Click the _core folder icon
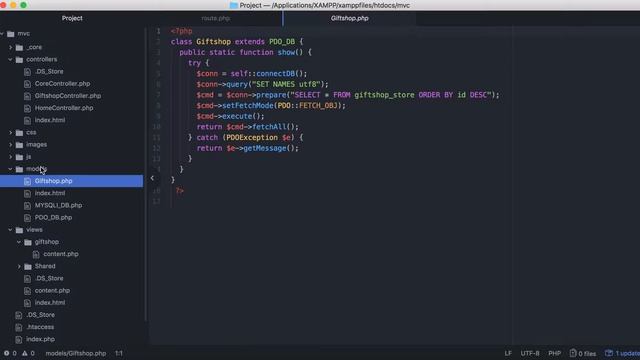640x360 pixels. click(x=19, y=47)
